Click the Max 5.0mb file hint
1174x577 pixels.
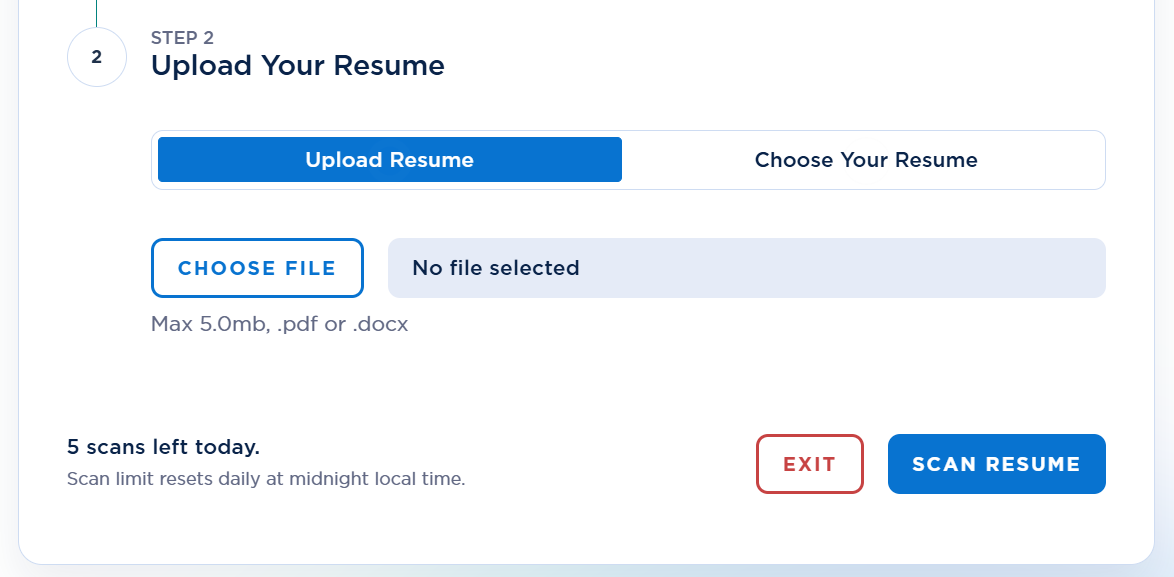[x=280, y=325]
